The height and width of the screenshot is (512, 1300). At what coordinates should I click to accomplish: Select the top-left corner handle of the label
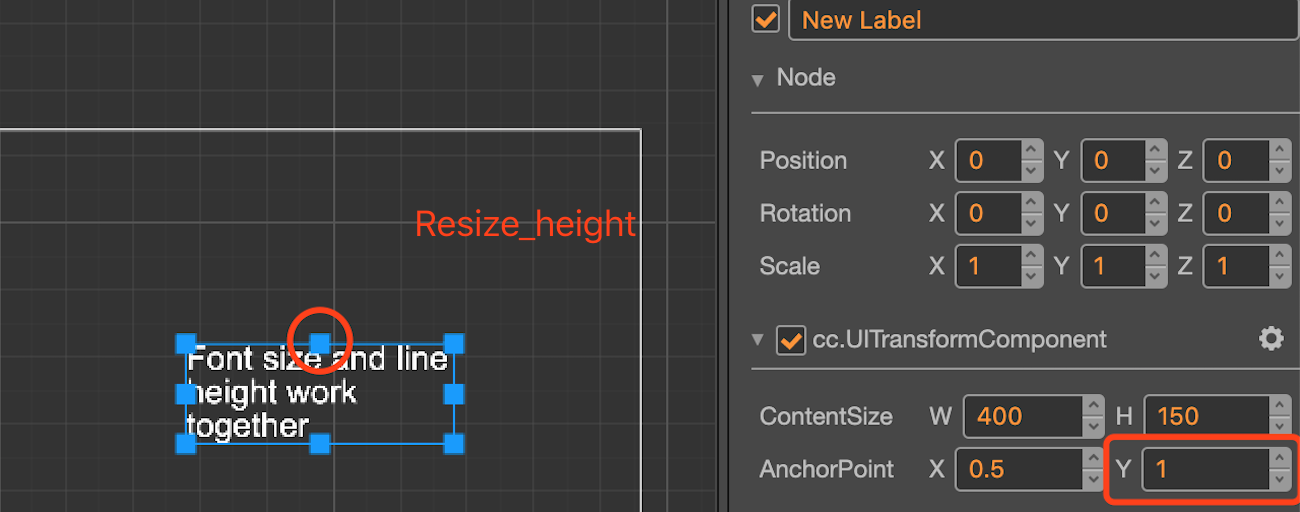pyautogui.click(x=186, y=344)
